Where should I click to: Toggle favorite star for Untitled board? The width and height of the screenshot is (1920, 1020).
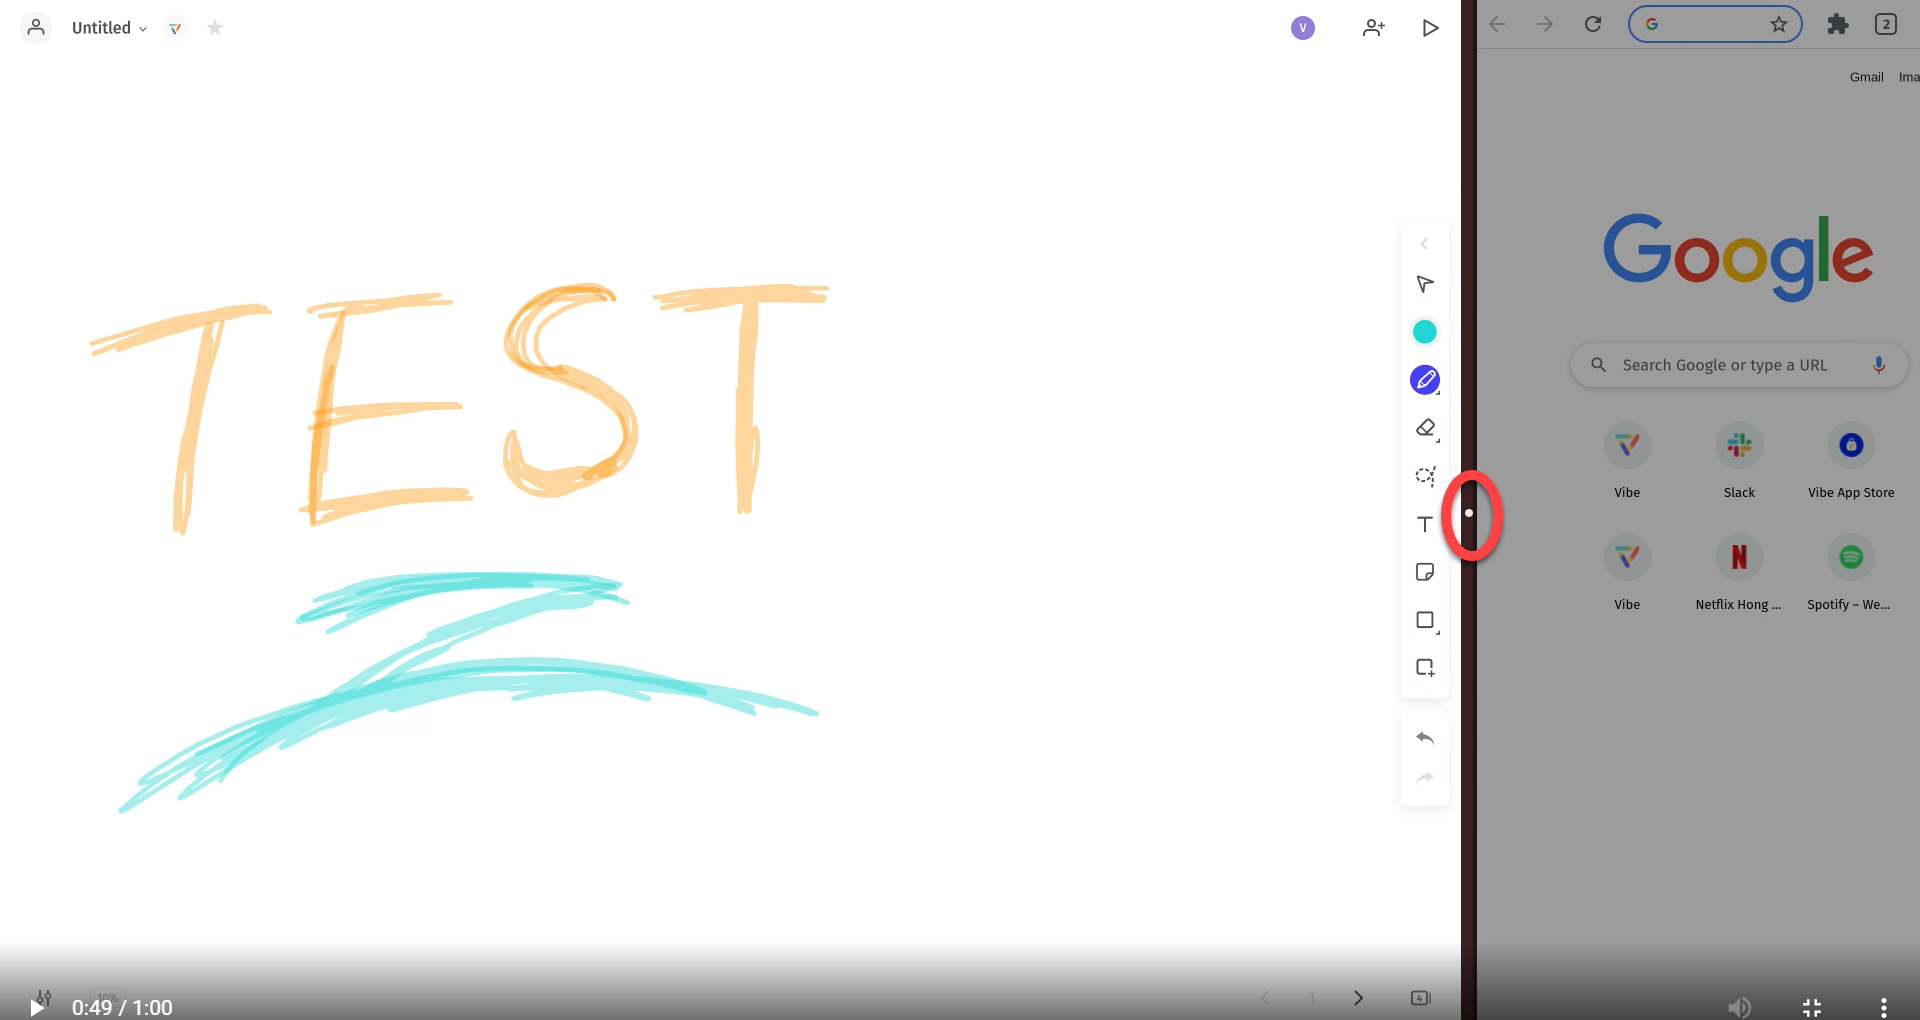click(x=215, y=28)
